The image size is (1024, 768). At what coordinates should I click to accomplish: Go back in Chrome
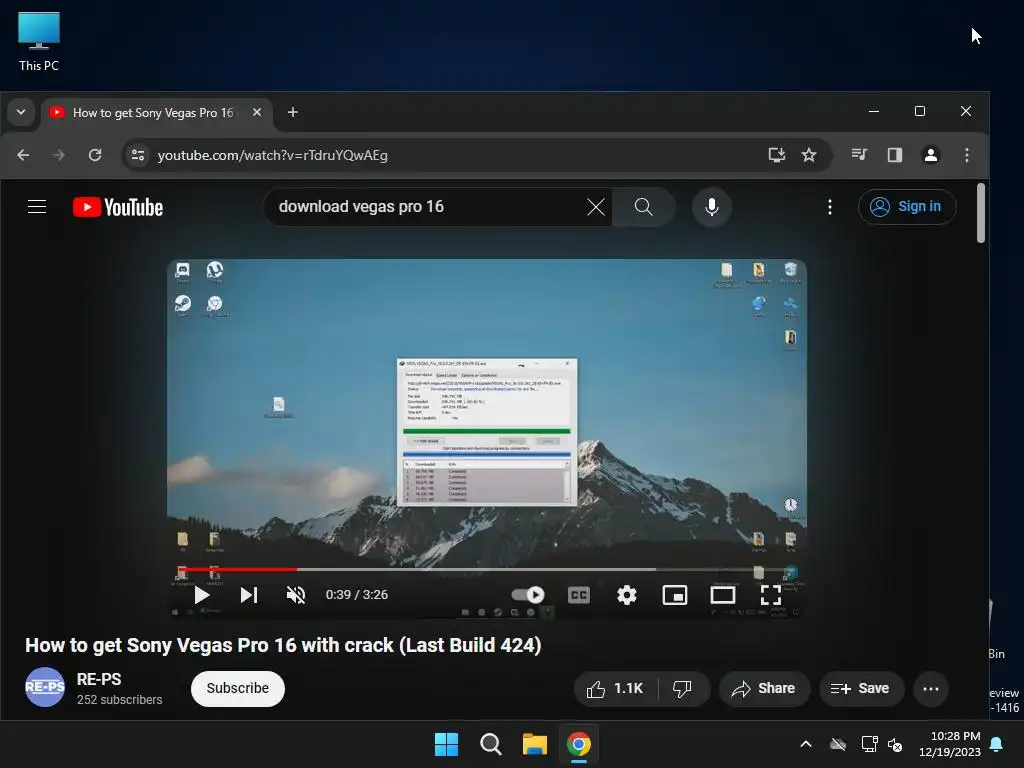(x=24, y=155)
